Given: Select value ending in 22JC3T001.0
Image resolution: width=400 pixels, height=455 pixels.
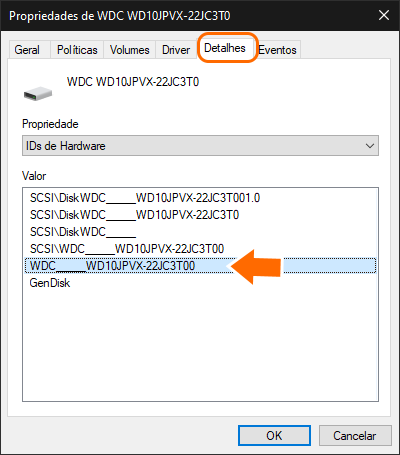Looking at the screenshot, I should pyautogui.click(x=145, y=198).
